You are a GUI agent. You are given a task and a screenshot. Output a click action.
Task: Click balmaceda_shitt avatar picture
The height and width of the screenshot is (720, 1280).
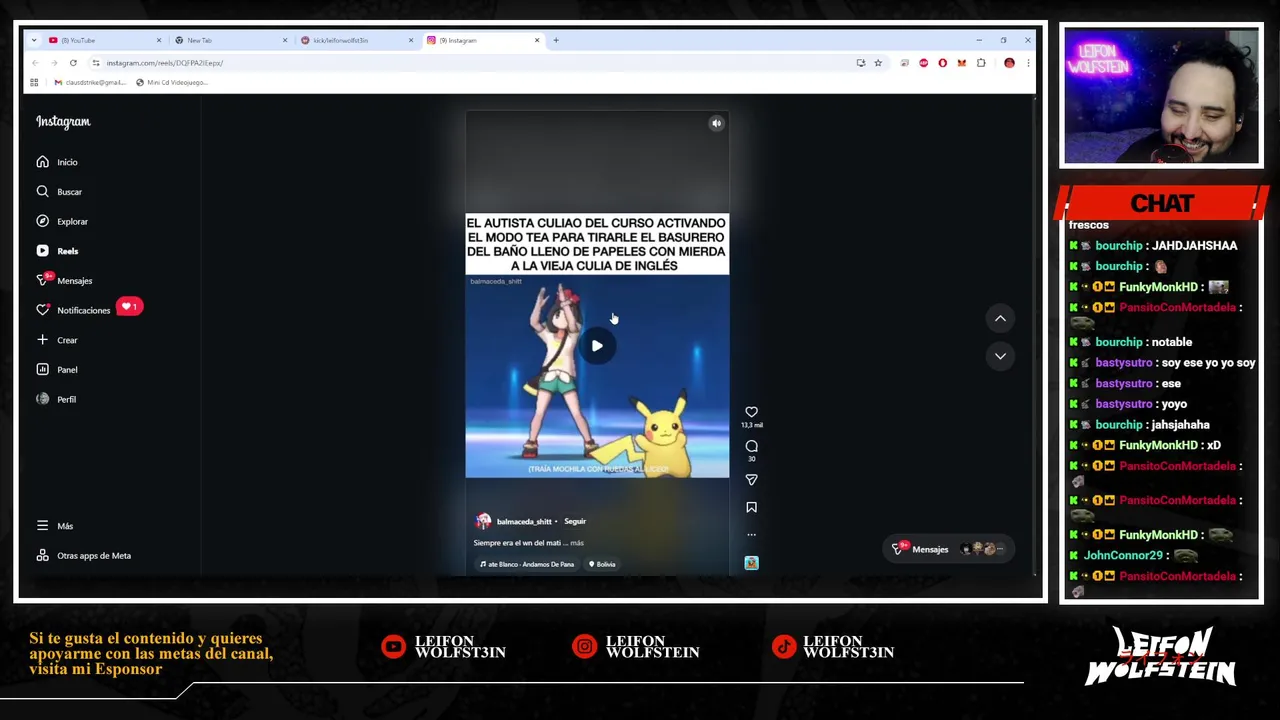[483, 521]
